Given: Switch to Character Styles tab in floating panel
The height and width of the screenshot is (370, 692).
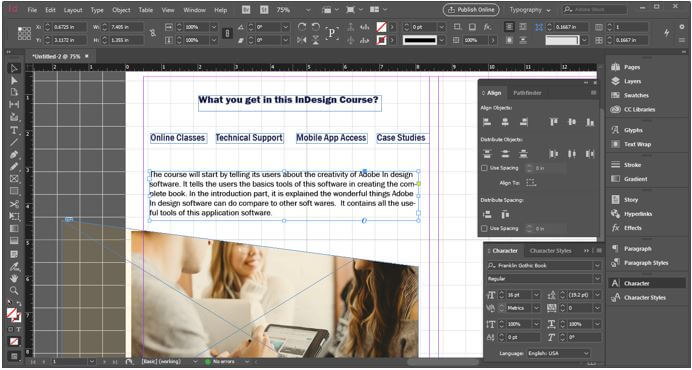Looking at the screenshot, I should pos(550,251).
